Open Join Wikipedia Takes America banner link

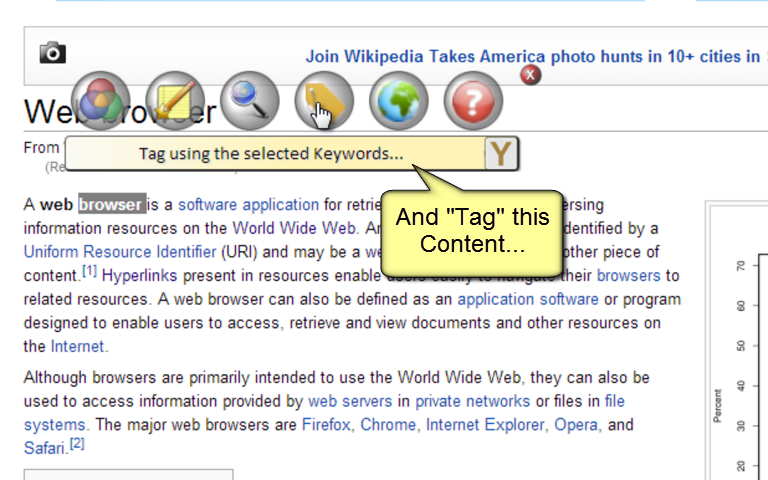tap(536, 56)
